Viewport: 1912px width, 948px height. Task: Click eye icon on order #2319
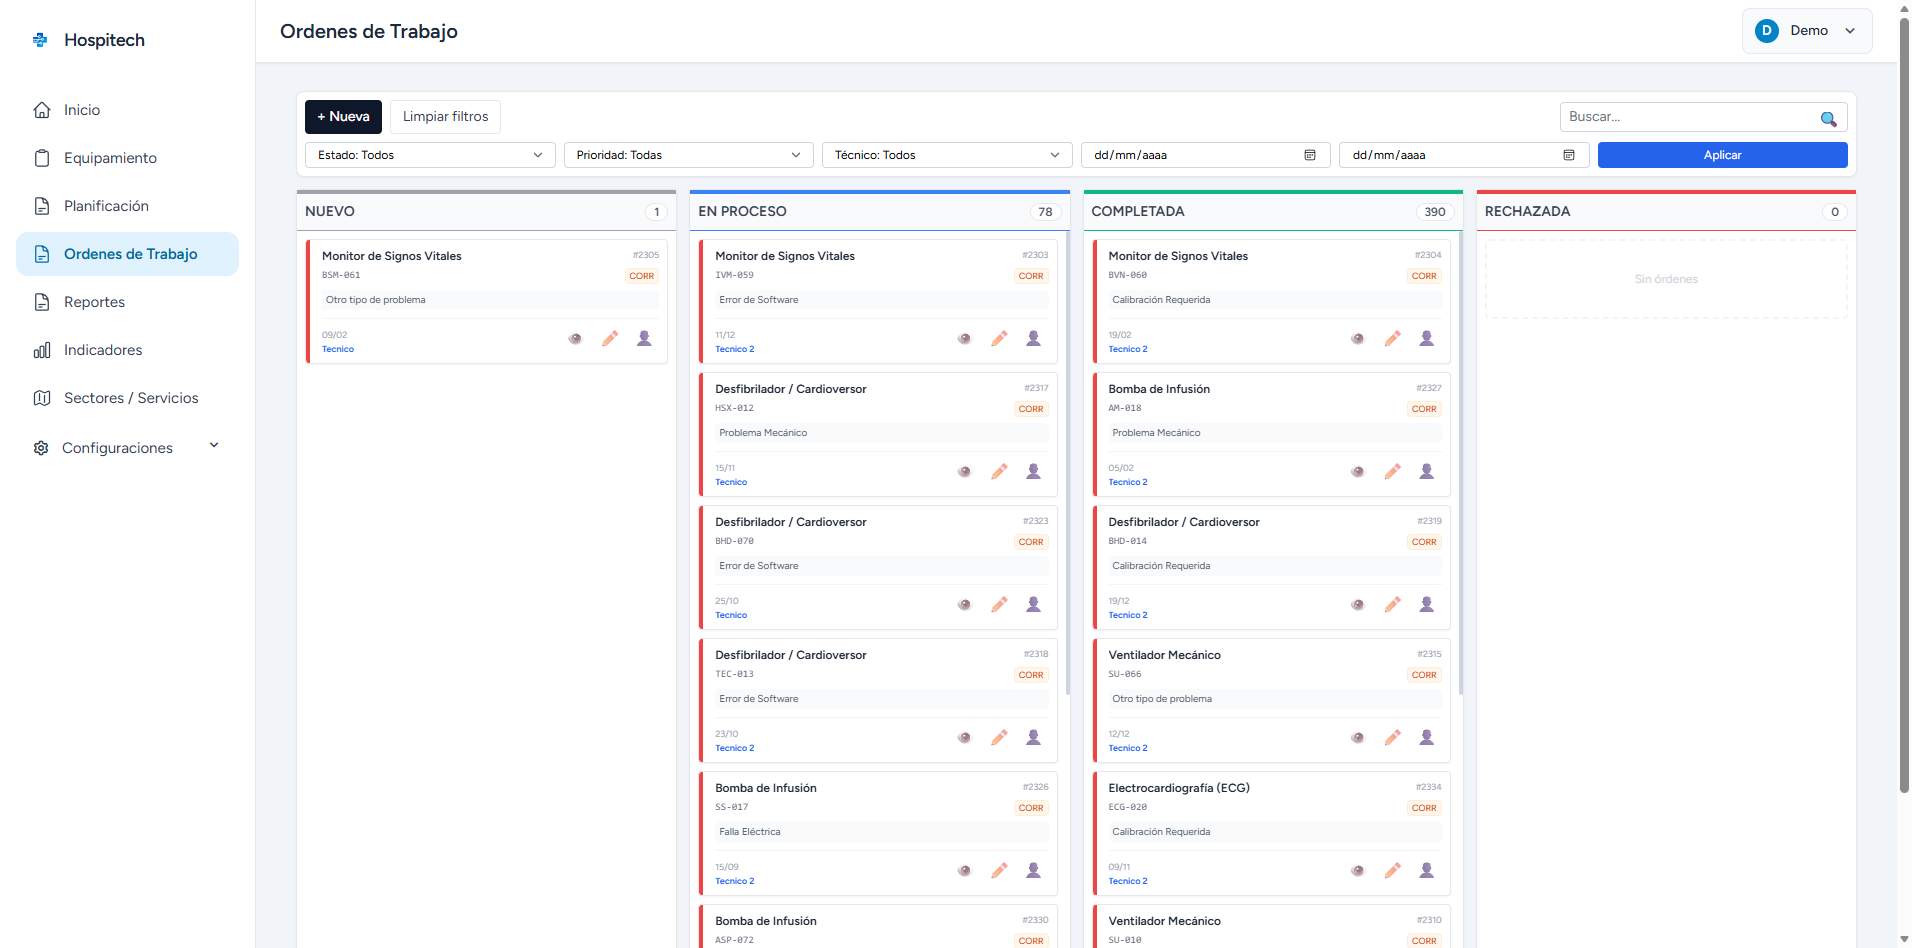coord(1358,605)
